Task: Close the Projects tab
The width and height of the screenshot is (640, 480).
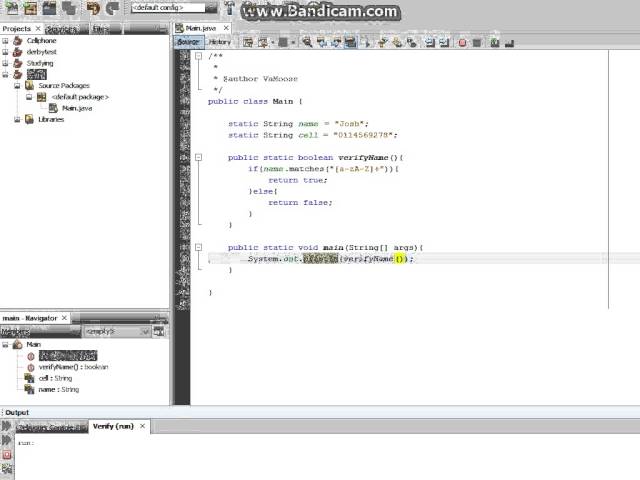Action: (38, 29)
